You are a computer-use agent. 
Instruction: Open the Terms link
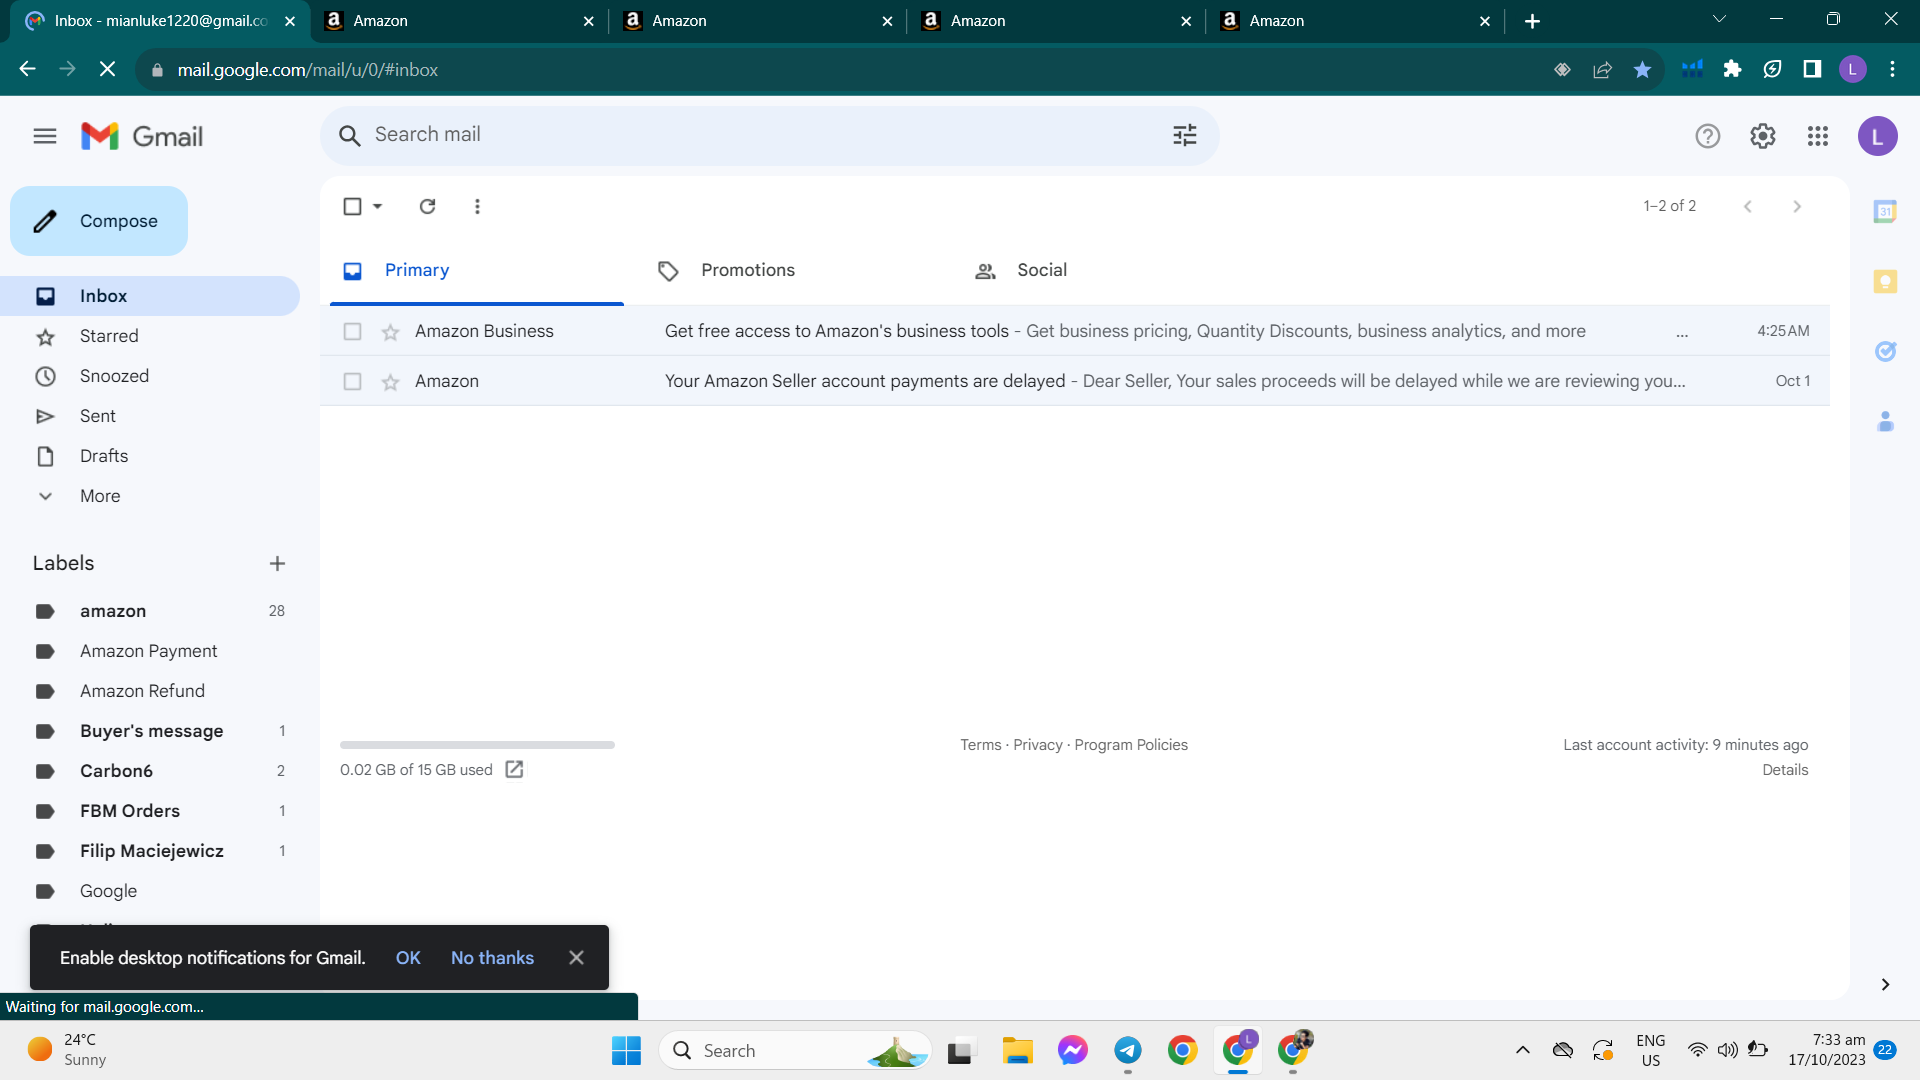pos(980,745)
